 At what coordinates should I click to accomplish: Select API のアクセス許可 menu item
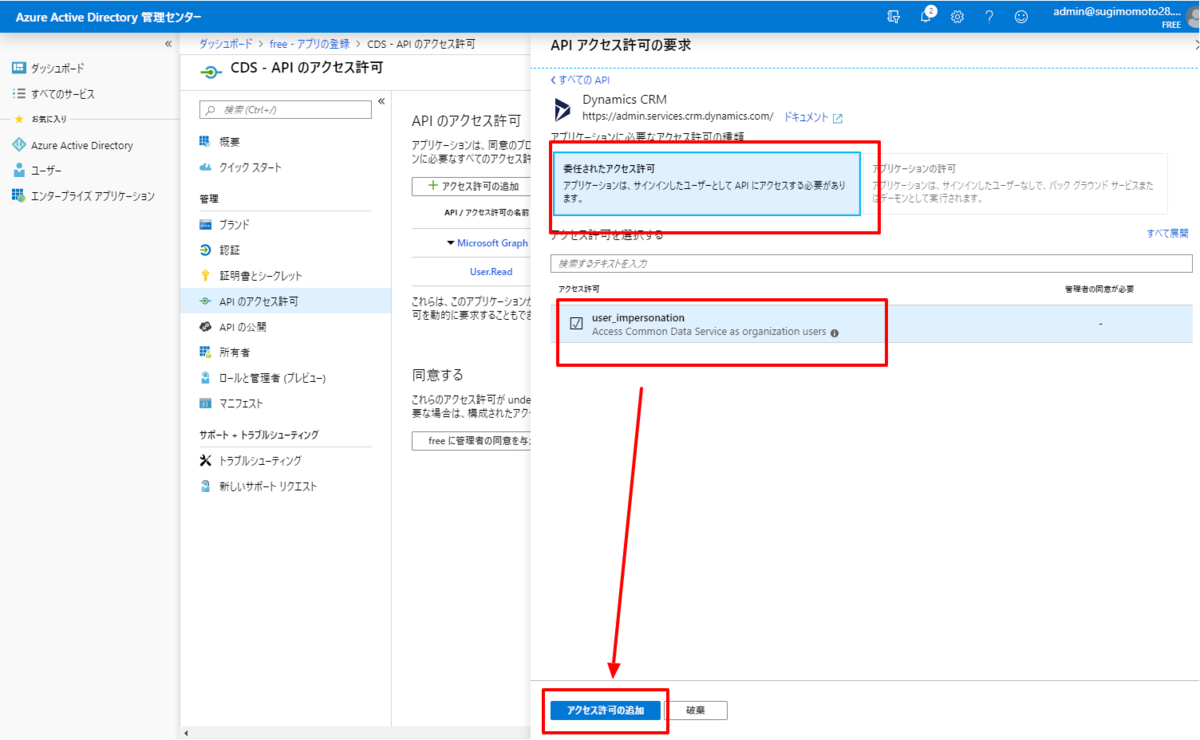pos(286,301)
